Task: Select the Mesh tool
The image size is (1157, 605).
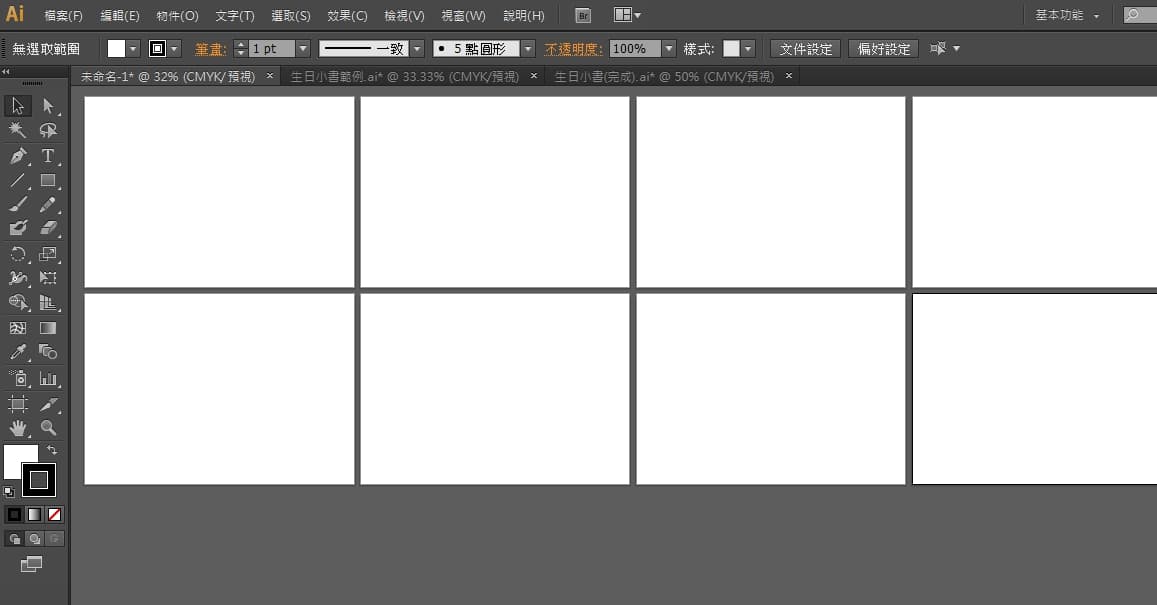Action: [x=18, y=328]
